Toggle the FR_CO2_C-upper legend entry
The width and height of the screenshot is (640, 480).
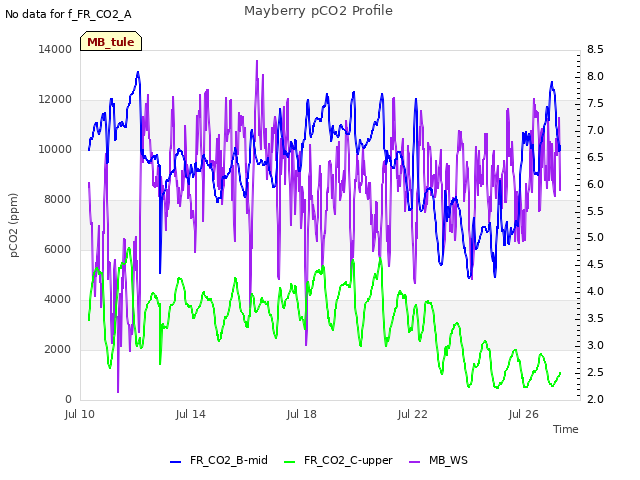pos(338,460)
